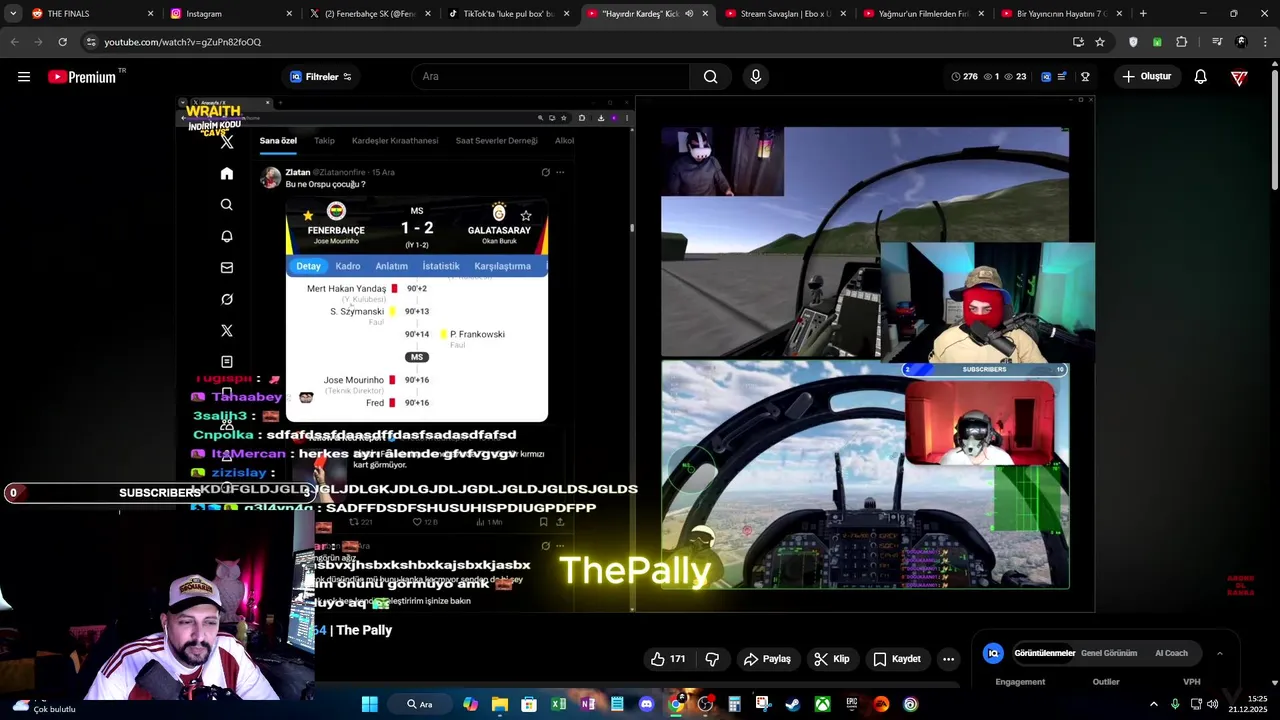Open Steam from the taskbar

[792, 704]
